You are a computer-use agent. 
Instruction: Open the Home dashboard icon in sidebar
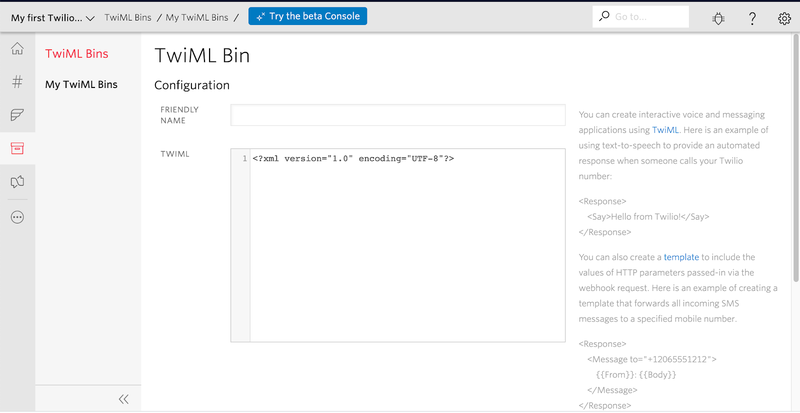(17, 49)
